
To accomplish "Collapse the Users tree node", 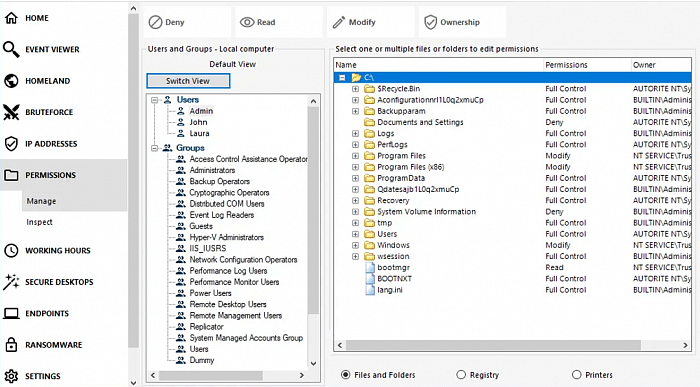I will [154, 100].
